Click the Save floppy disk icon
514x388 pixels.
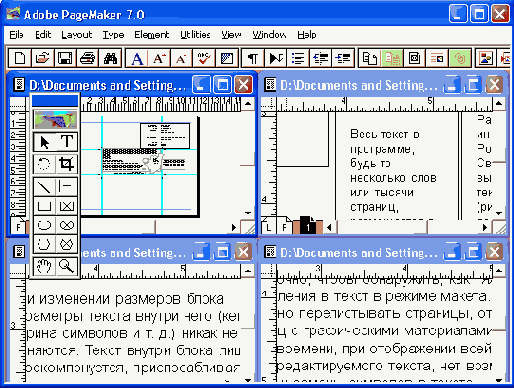pos(65,58)
